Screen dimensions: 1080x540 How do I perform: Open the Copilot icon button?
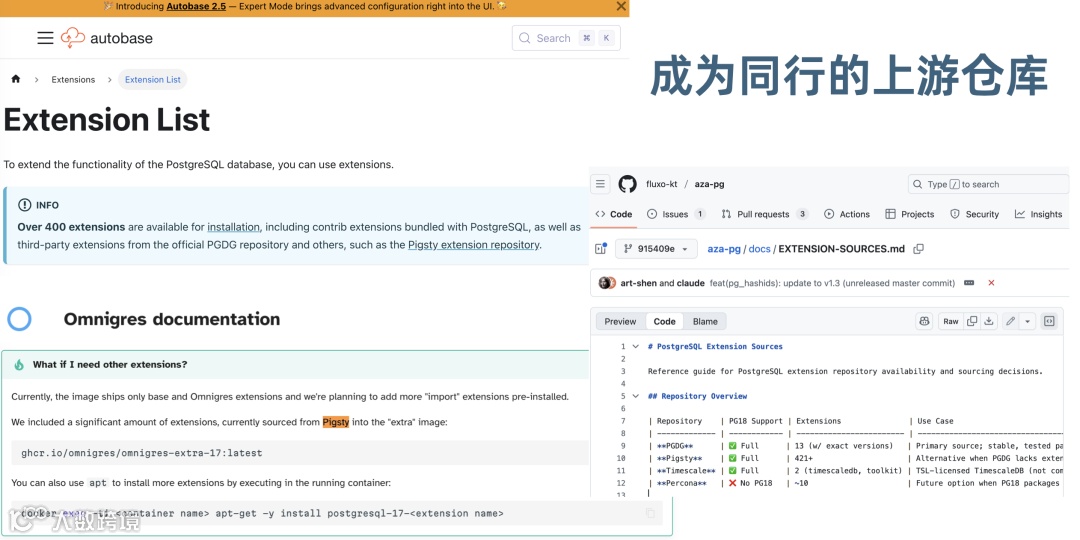(924, 321)
